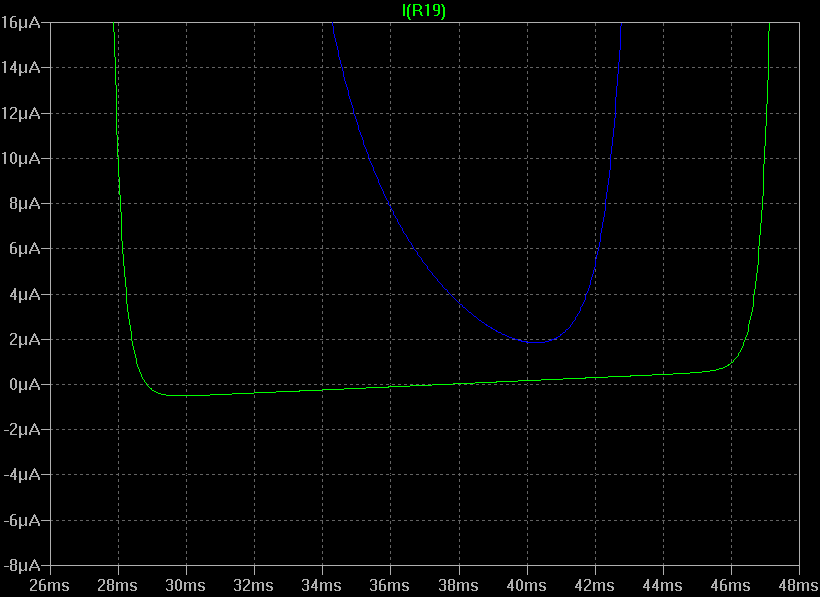
Task: Click the 44ms time label
Action: (663, 585)
